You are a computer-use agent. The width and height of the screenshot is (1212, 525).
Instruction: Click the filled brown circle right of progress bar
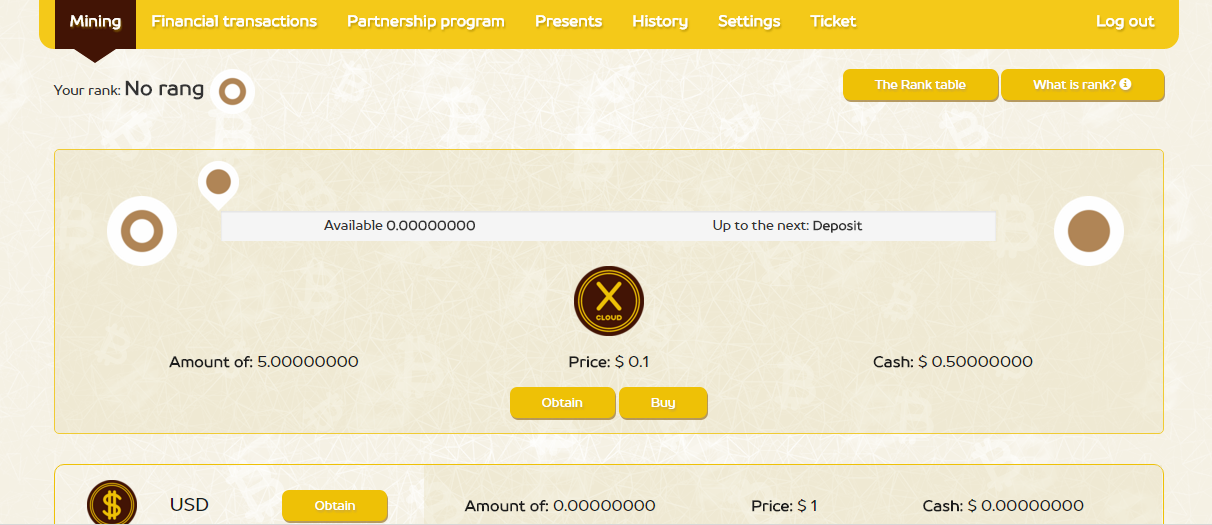pos(1088,231)
